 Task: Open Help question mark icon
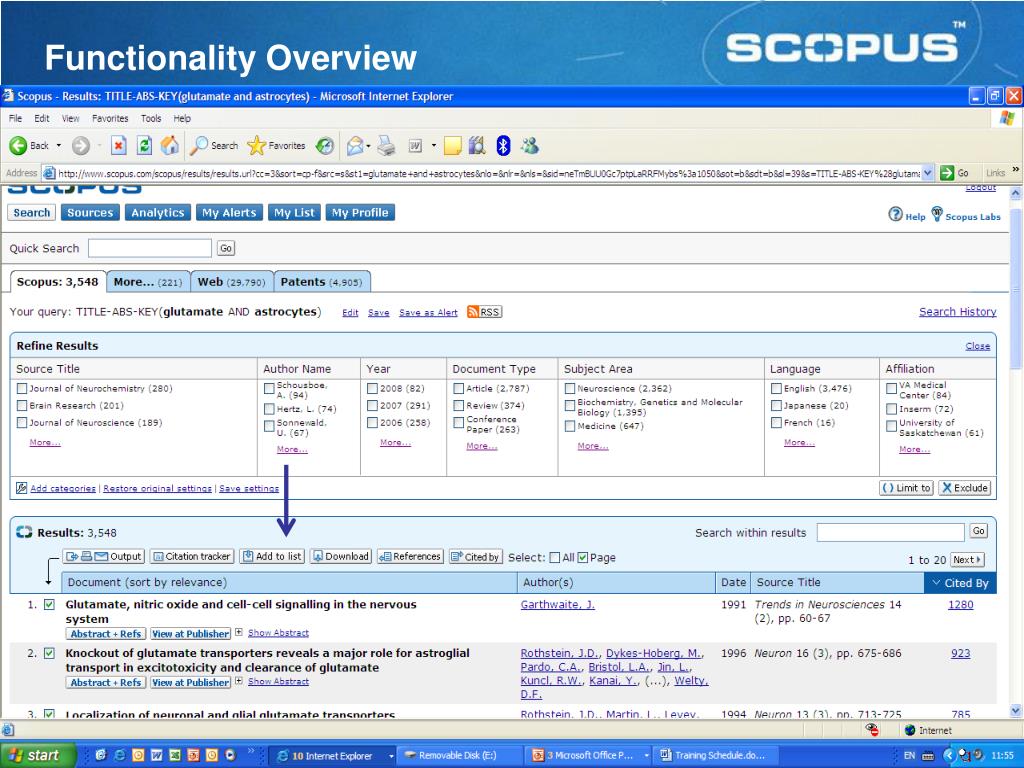point(895,214)
